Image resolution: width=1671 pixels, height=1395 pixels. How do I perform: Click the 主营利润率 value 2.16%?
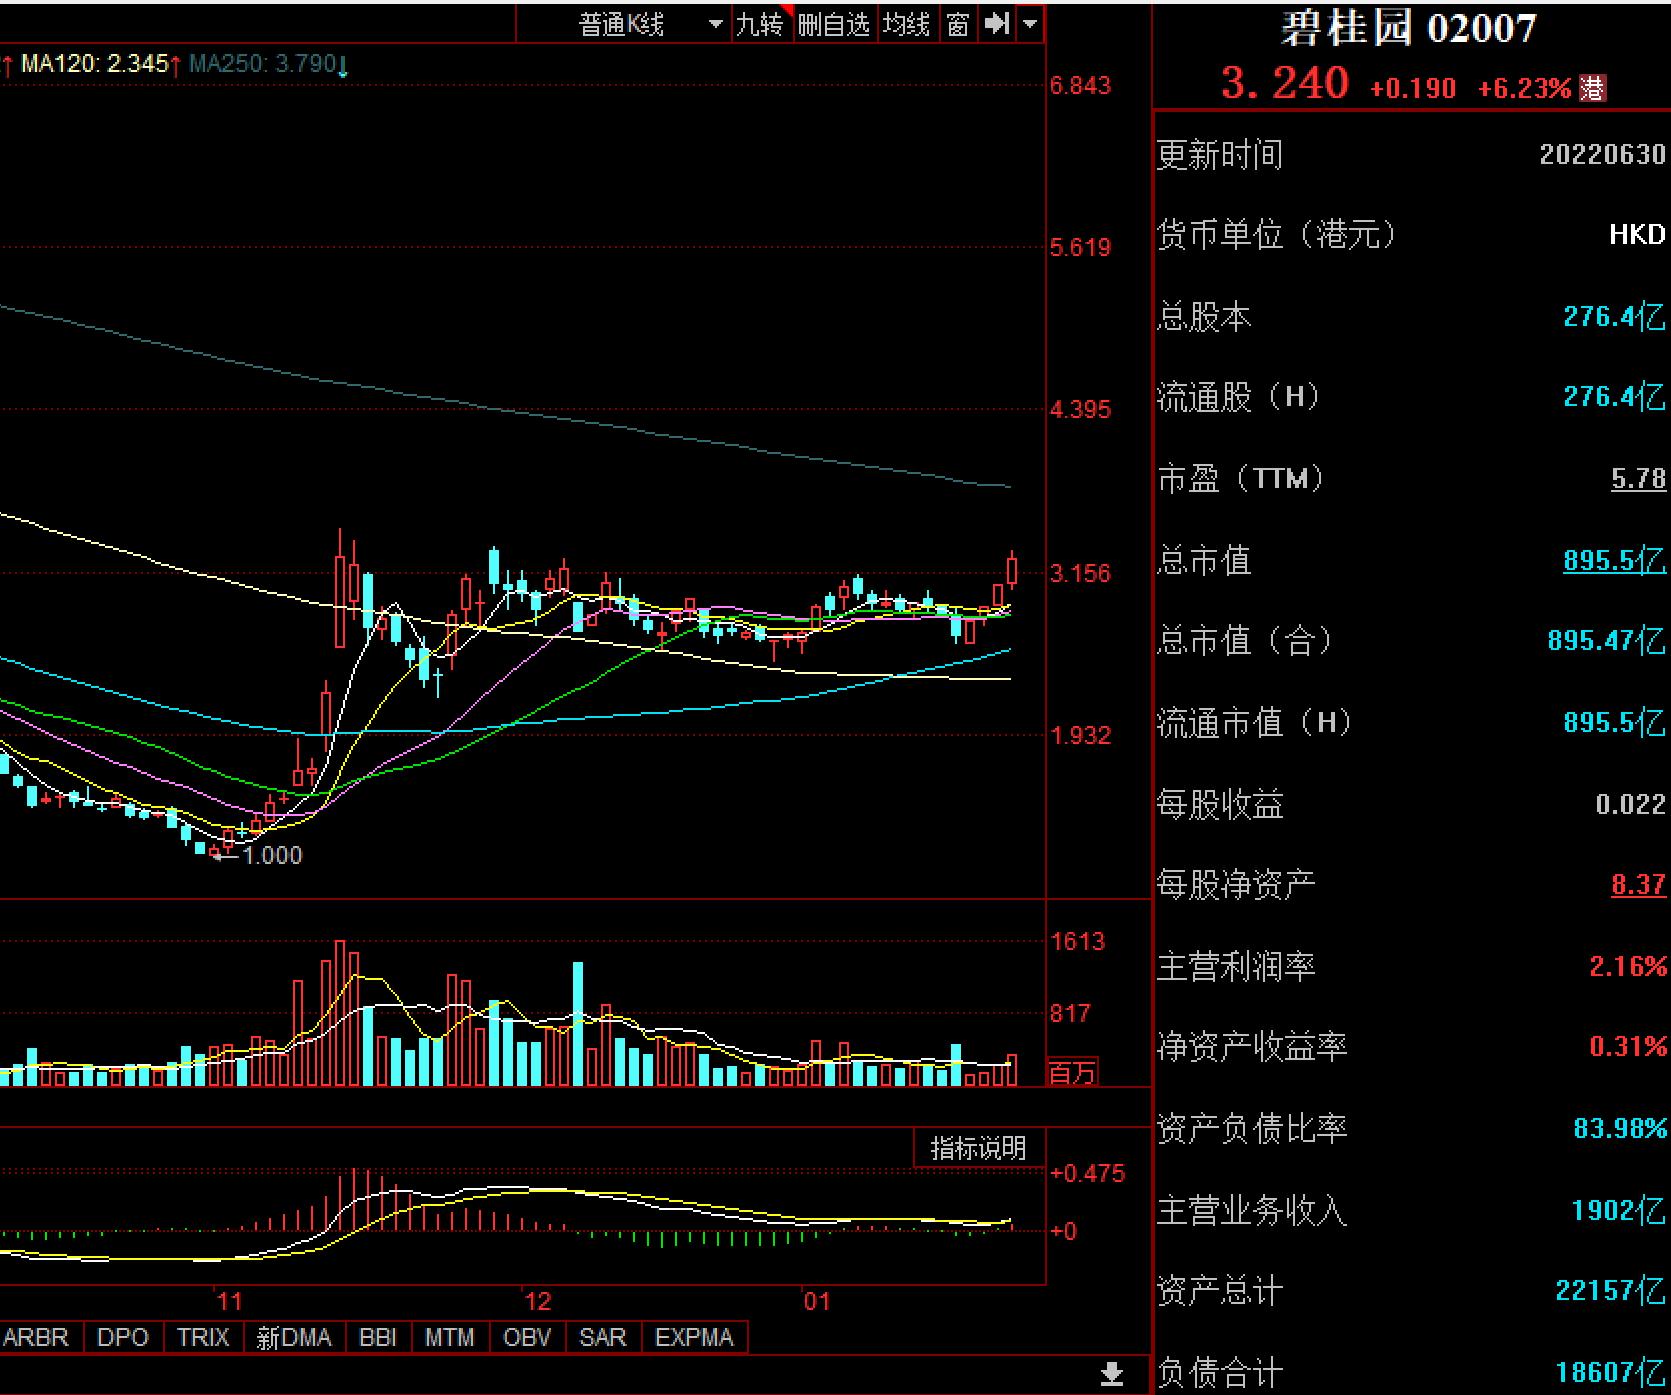click(1627, 966)
